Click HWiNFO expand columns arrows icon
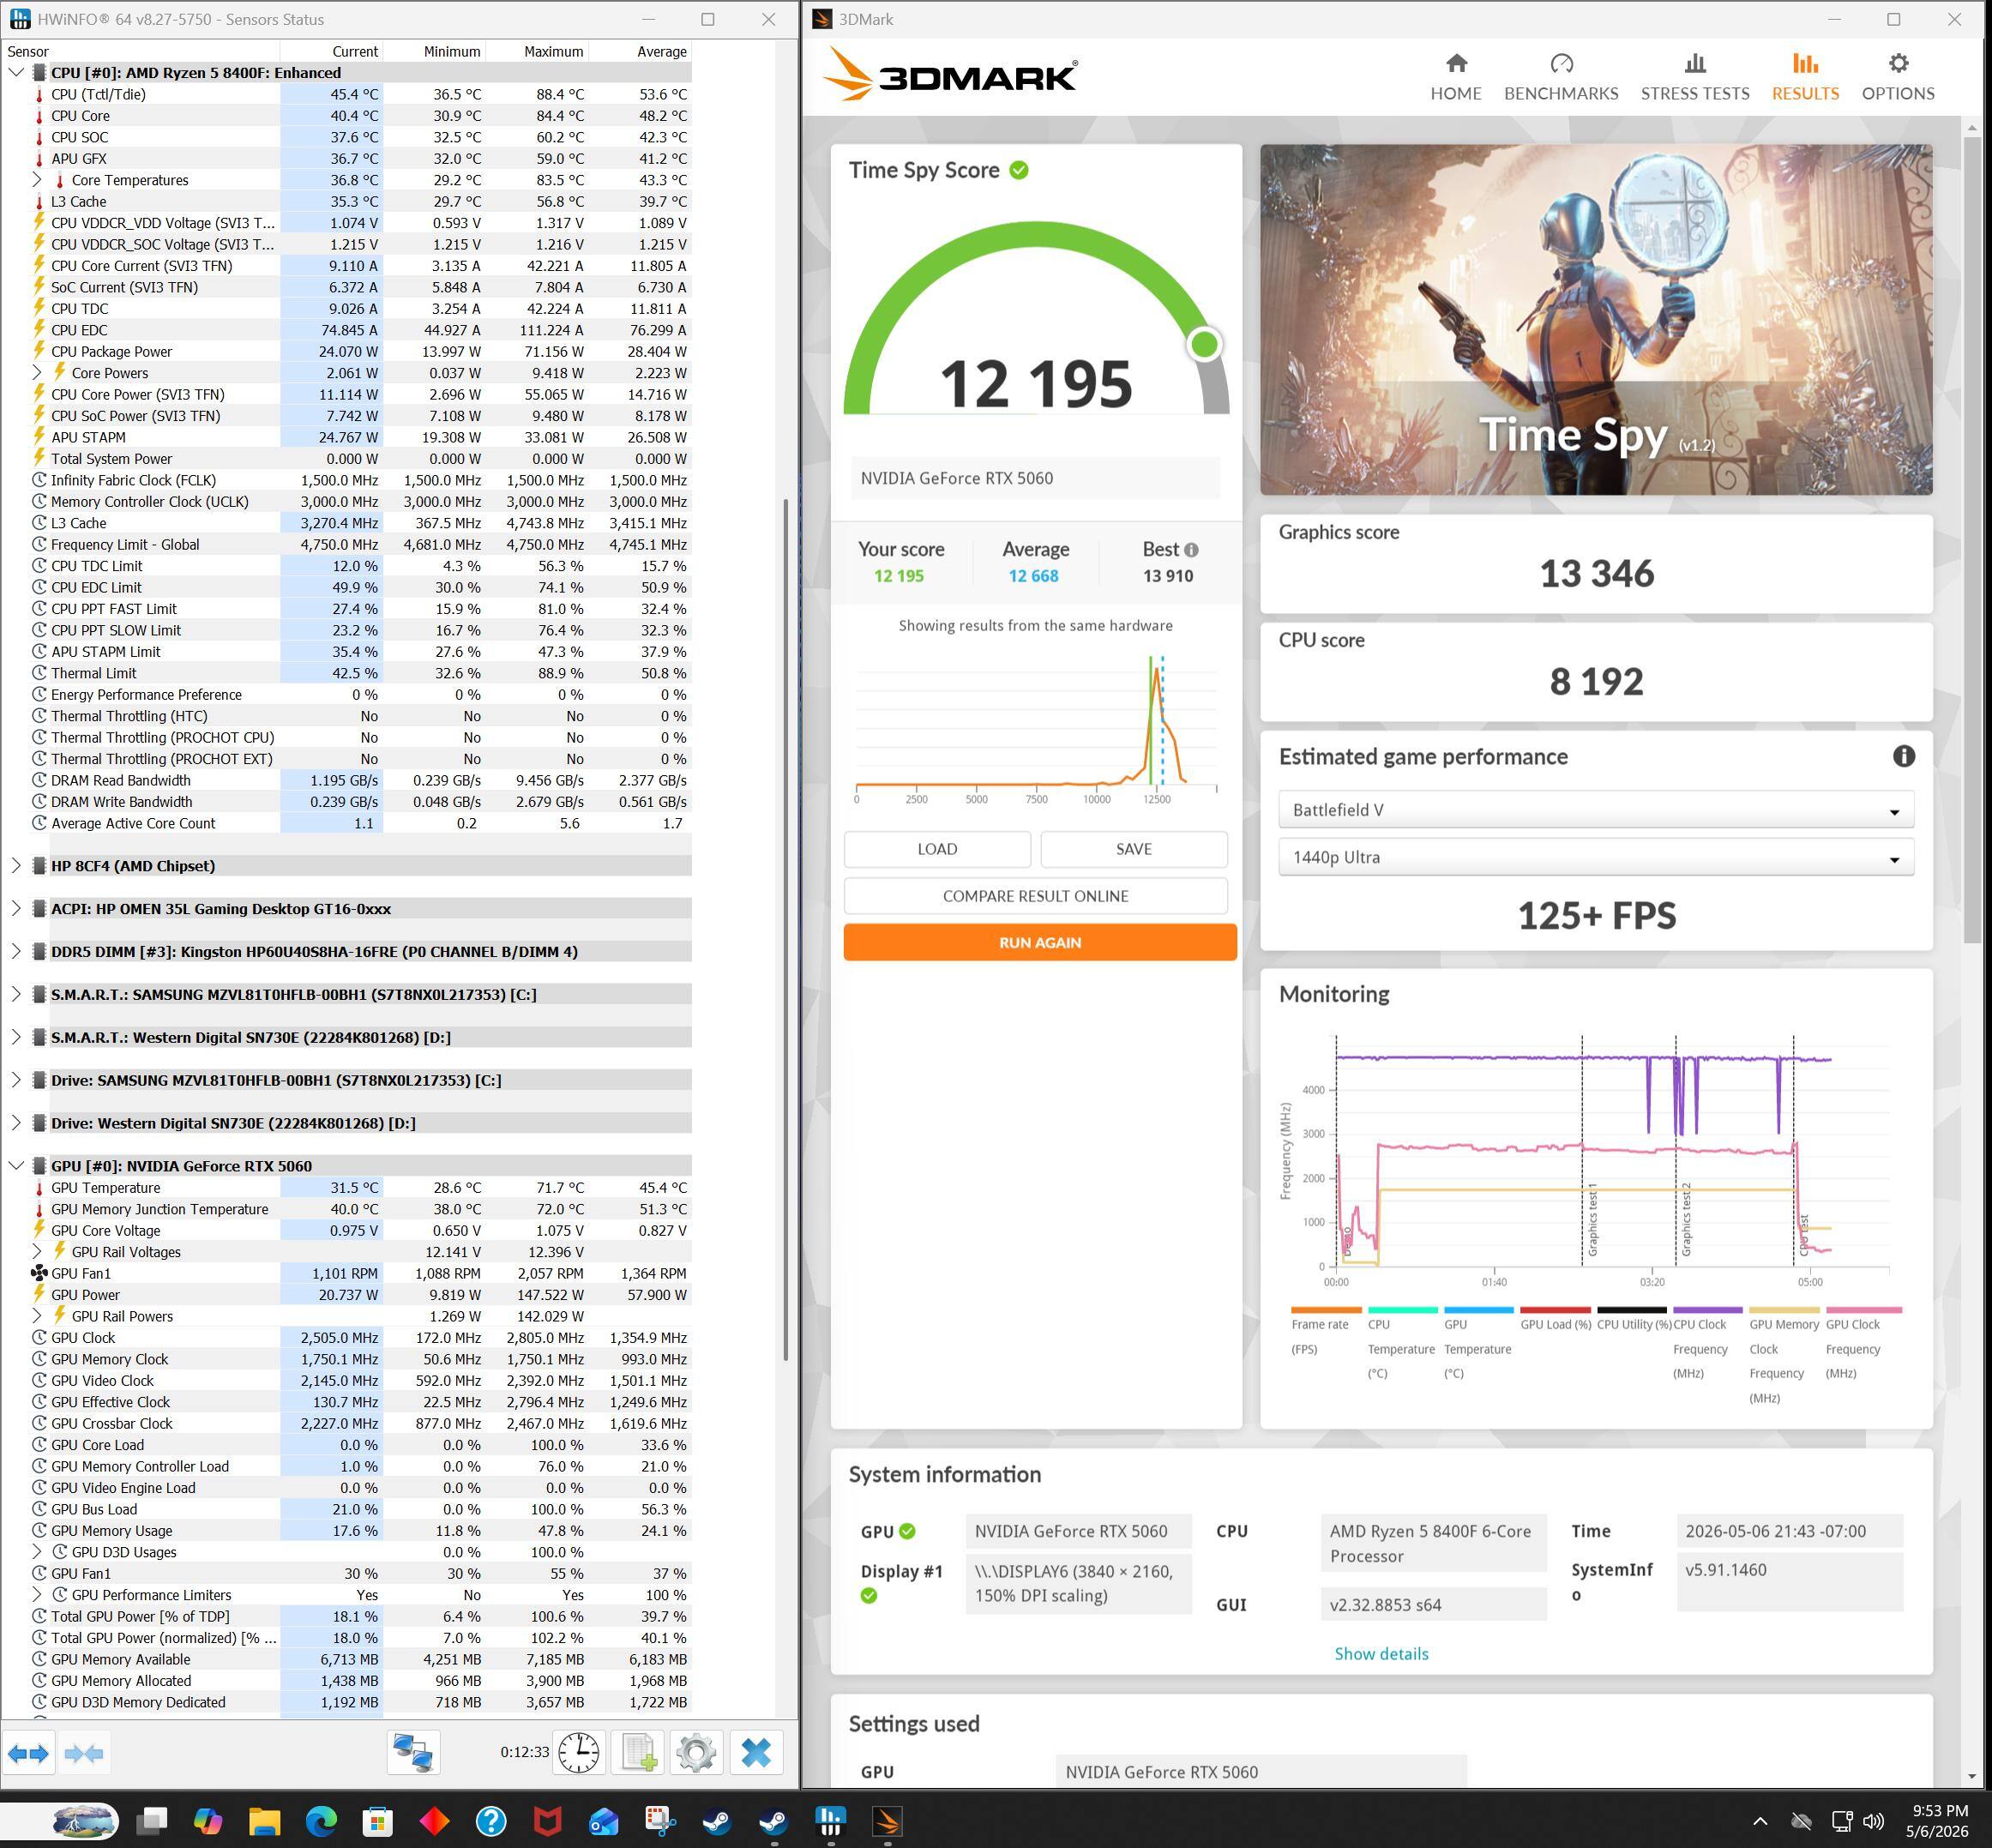1992x1848 pixels. [28, 1753]
